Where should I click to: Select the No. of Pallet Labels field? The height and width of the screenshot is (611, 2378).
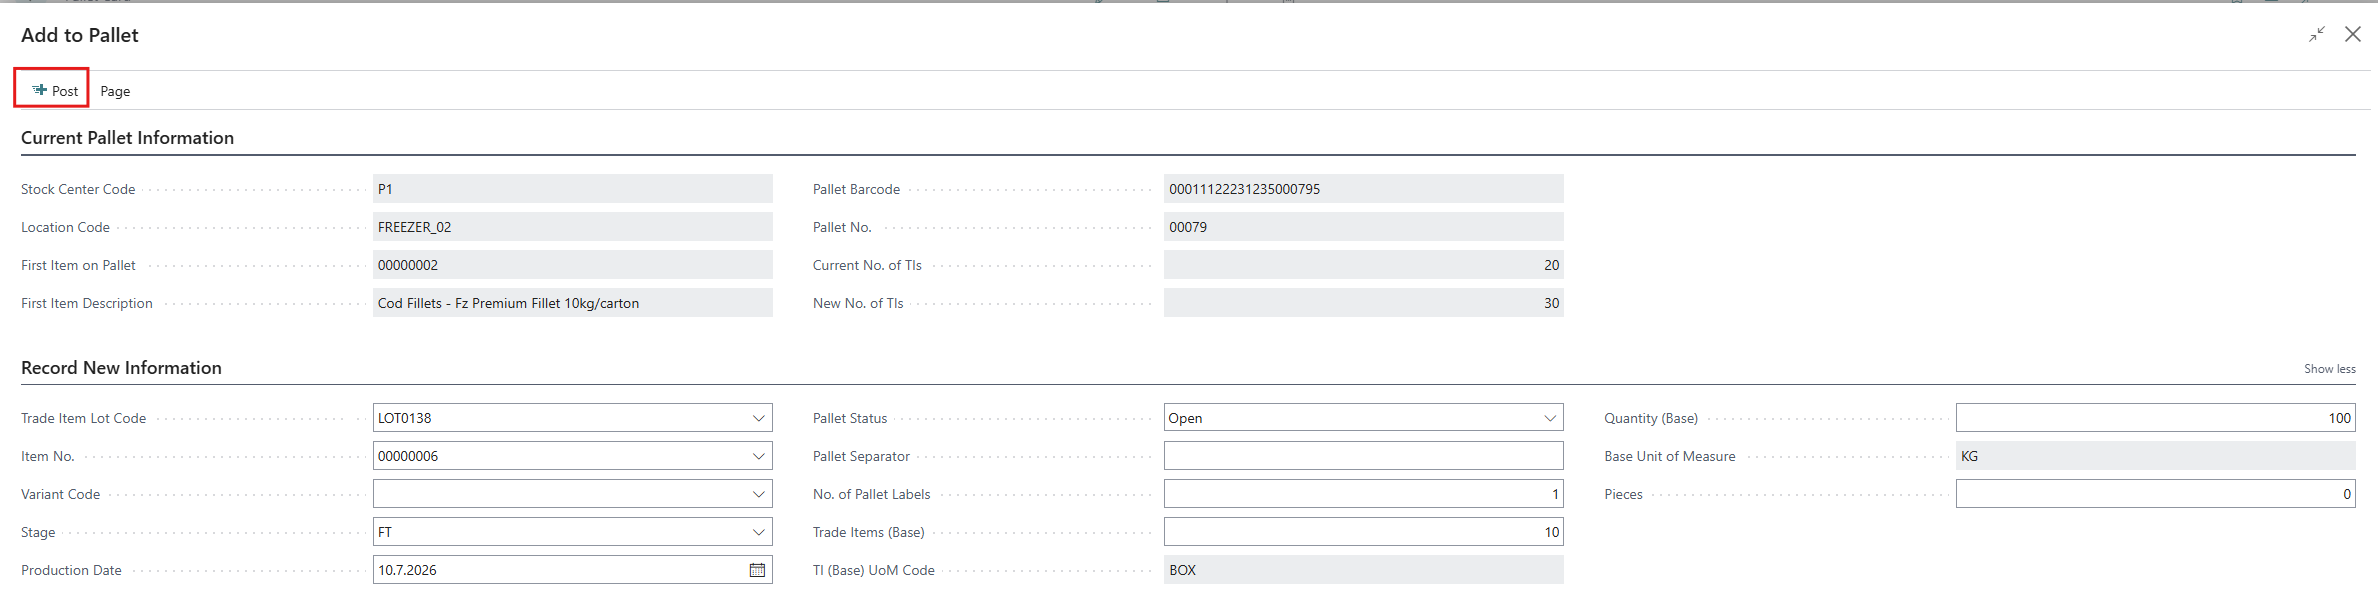[x=1363, y=494]
